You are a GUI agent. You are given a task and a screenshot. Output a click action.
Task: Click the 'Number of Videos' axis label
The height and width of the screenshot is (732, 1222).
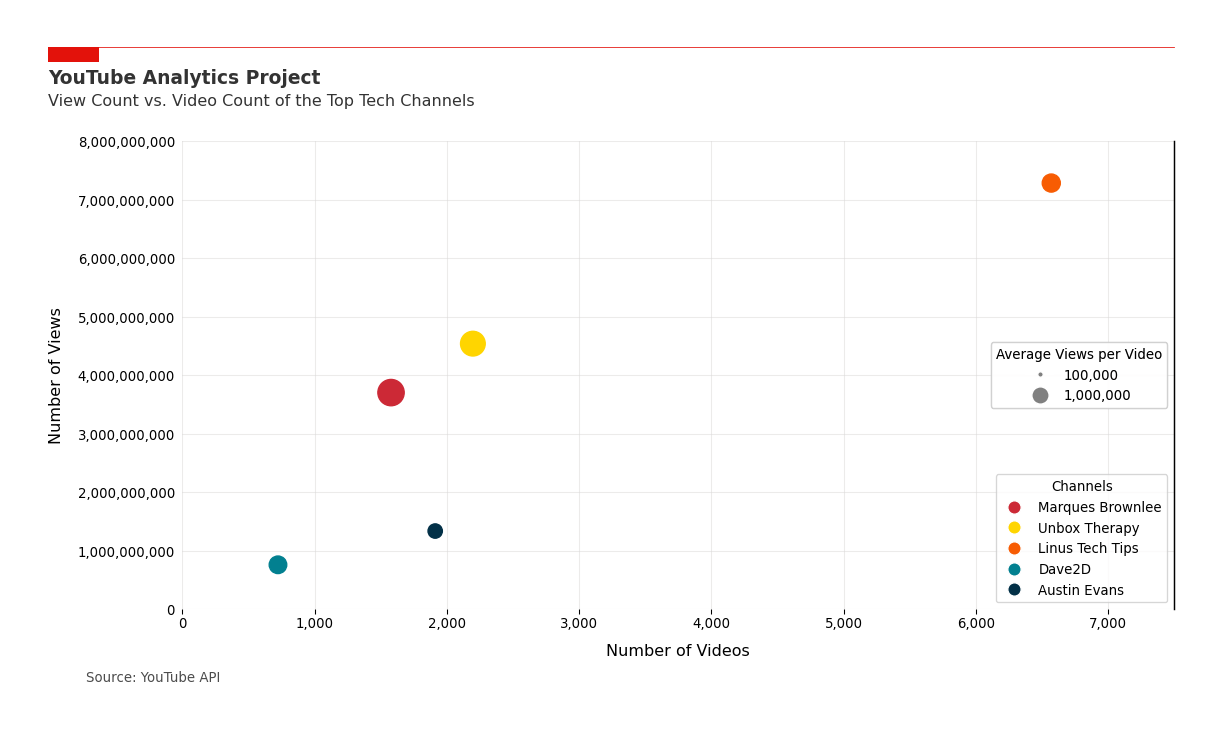pyautogui.click(x=678, y=651)
